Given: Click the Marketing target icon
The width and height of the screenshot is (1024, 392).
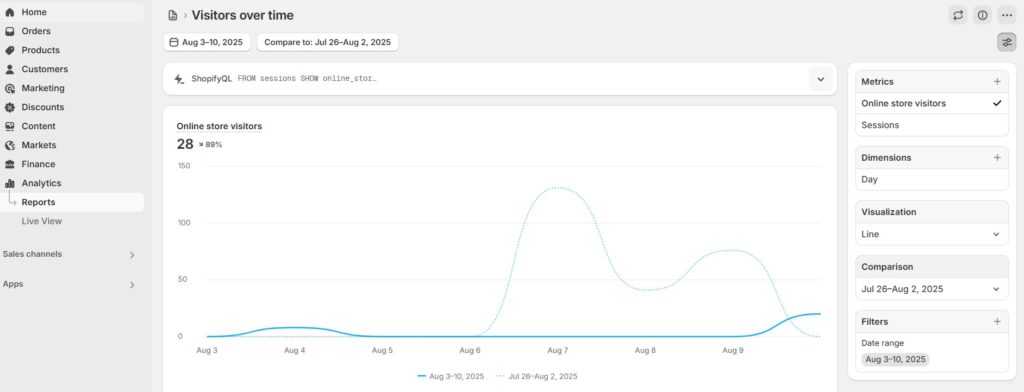Looking at the screenshot, I should (x=10, y=88).
